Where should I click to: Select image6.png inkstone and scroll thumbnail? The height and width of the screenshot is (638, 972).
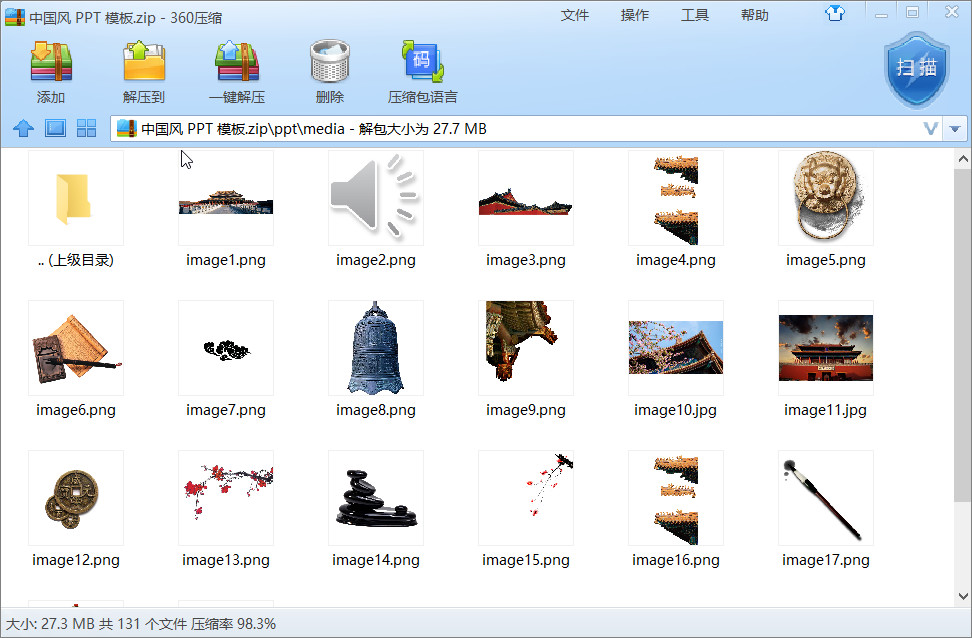[x=76, y=348]
